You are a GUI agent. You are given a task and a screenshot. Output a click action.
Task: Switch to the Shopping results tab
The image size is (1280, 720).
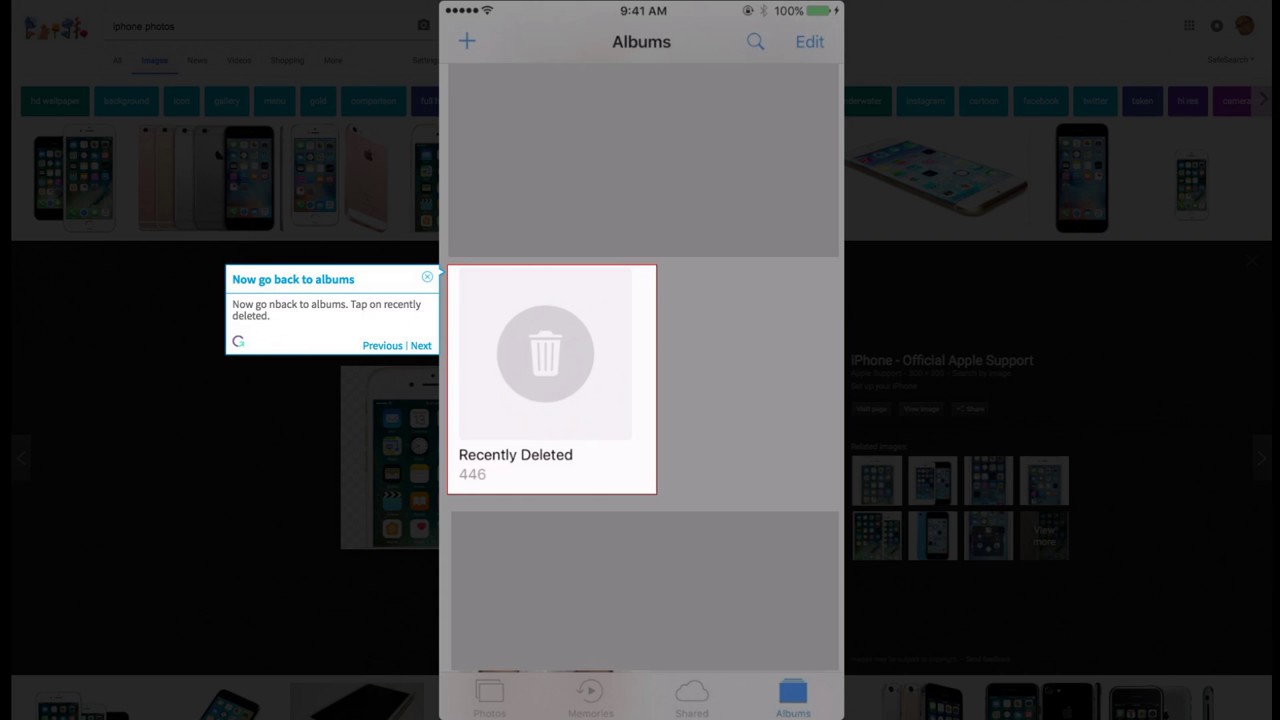287,60
